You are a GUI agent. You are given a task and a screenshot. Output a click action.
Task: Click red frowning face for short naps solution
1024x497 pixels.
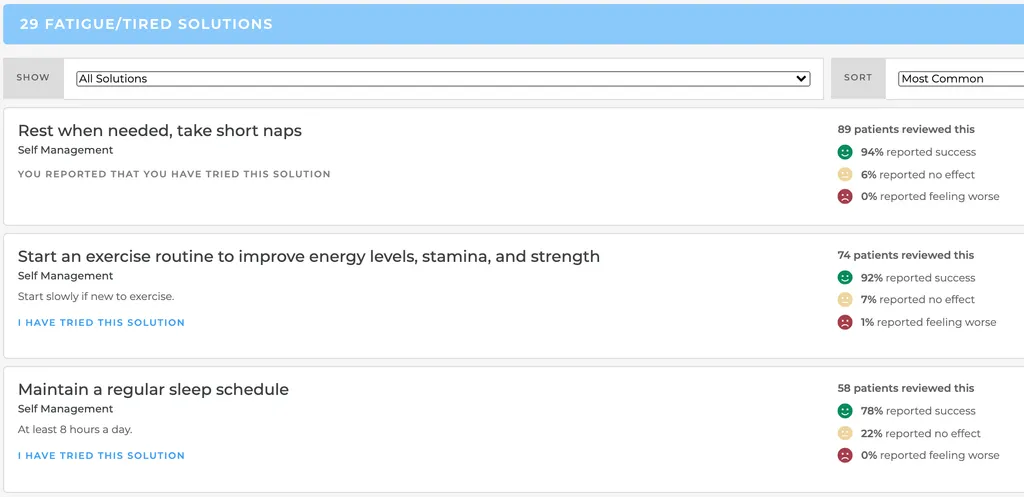845,196
